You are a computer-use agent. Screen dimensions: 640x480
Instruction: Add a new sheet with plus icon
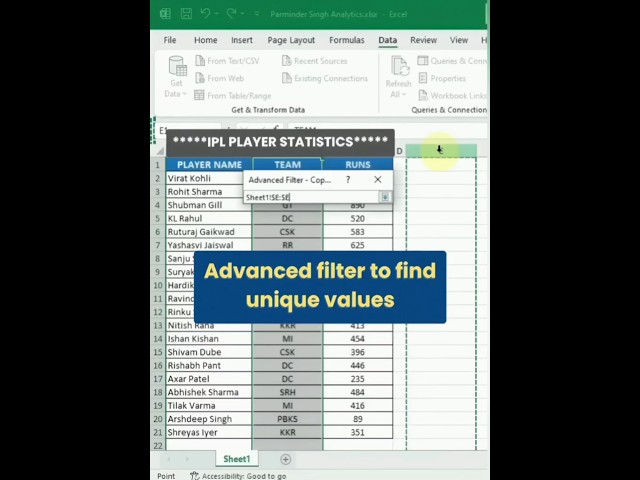[286, 460]
